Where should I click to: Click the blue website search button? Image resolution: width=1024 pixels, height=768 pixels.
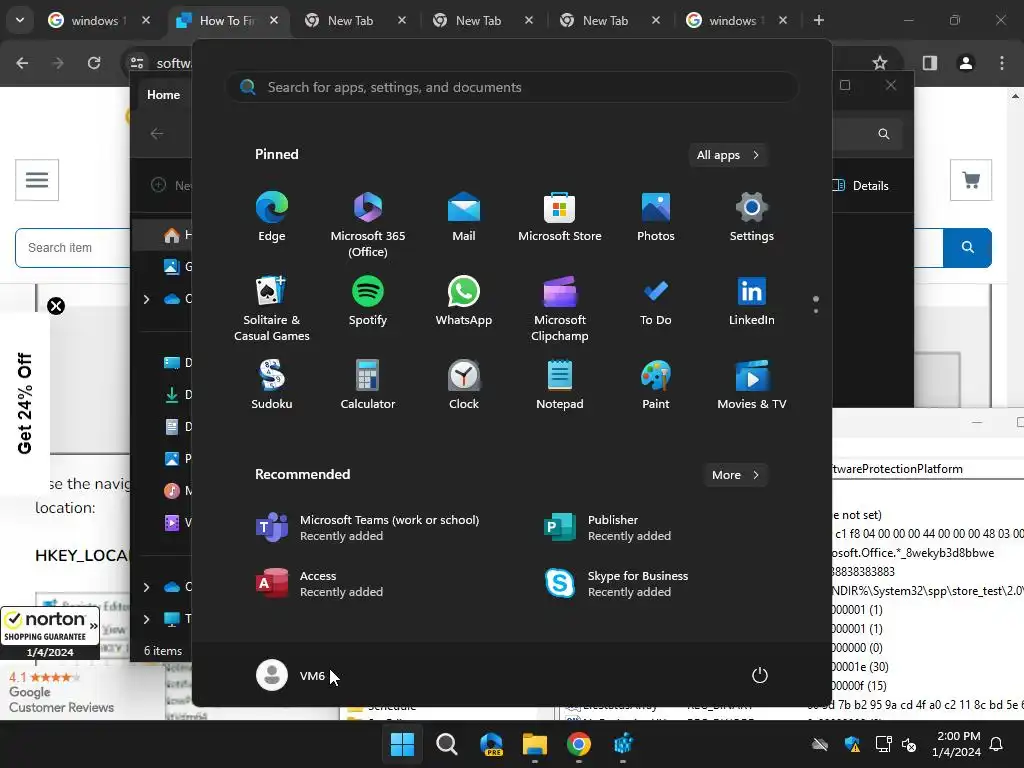[x=968, y=248]
